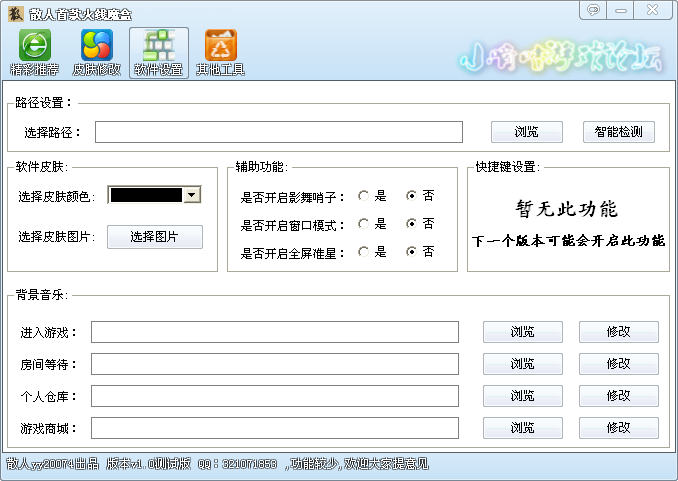Click the 个人仓库 music path field
The image size is (678, 481).
275,396
